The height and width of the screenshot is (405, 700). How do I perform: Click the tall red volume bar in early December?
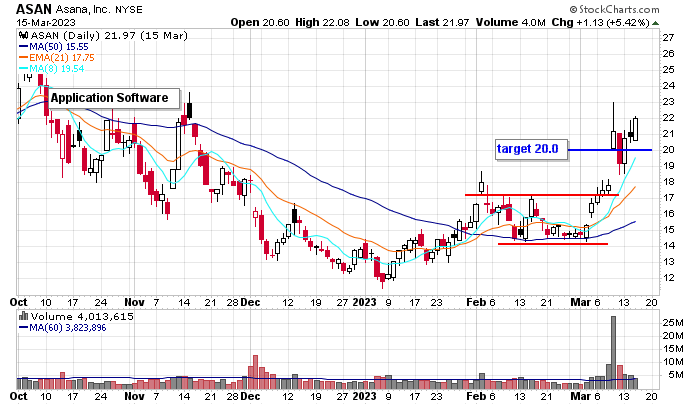pos(255,372)
